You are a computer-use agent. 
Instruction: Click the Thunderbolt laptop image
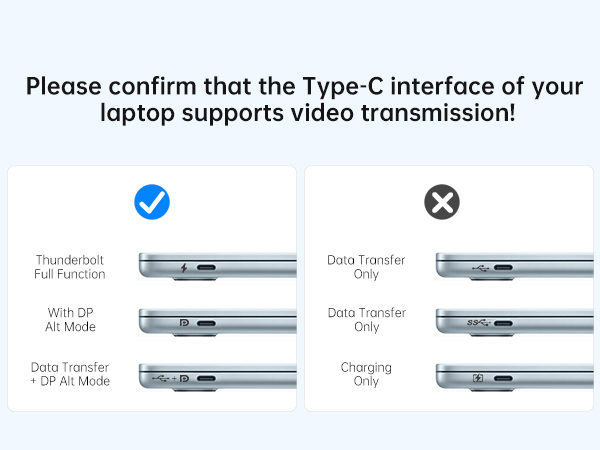(240, 267)
